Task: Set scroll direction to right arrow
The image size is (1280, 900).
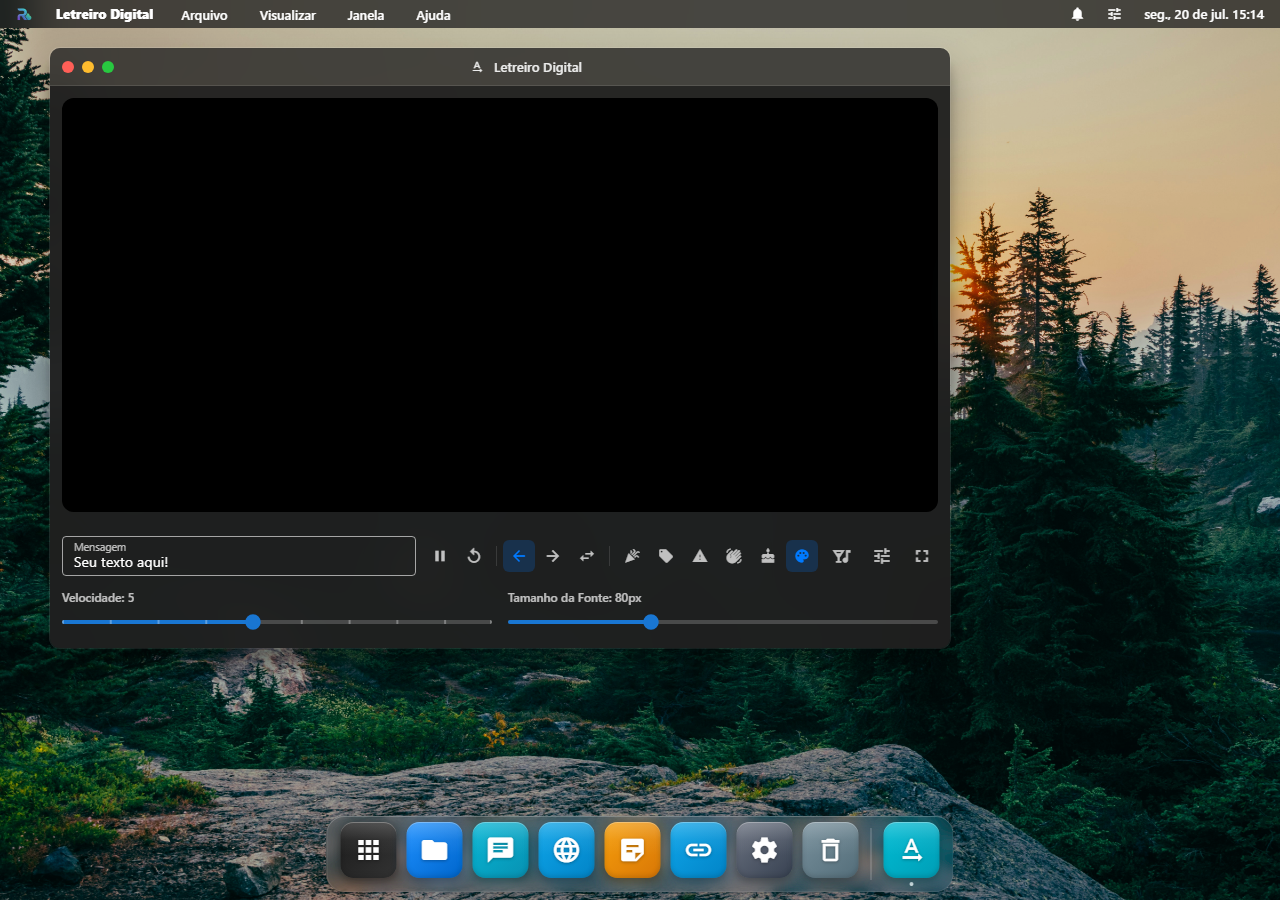Action: [x=553, y=556]
